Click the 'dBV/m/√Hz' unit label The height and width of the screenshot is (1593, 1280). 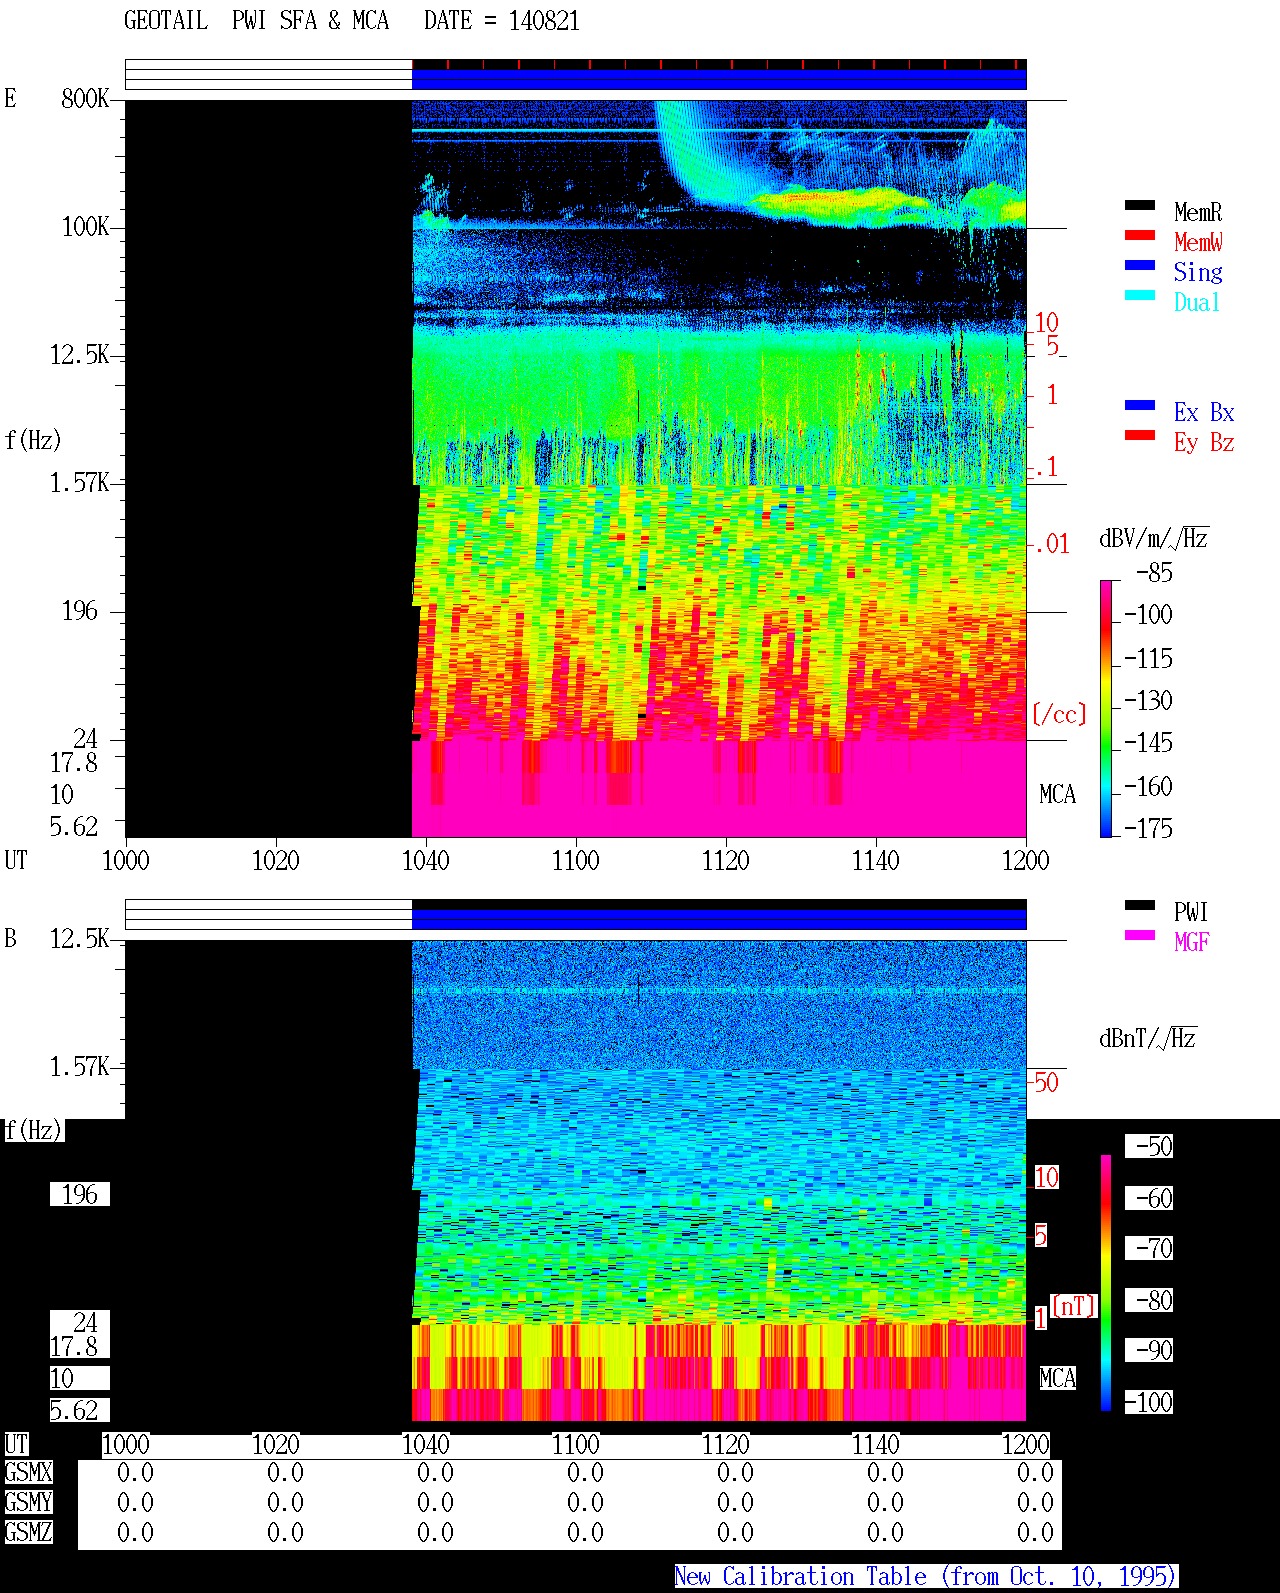1154,538
